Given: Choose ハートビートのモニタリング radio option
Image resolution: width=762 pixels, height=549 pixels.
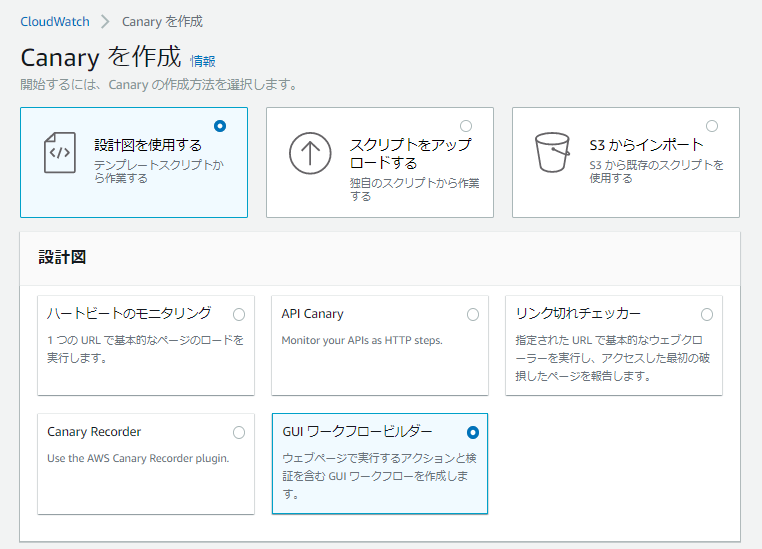Looking at the screenshot, I should [239, 314].
